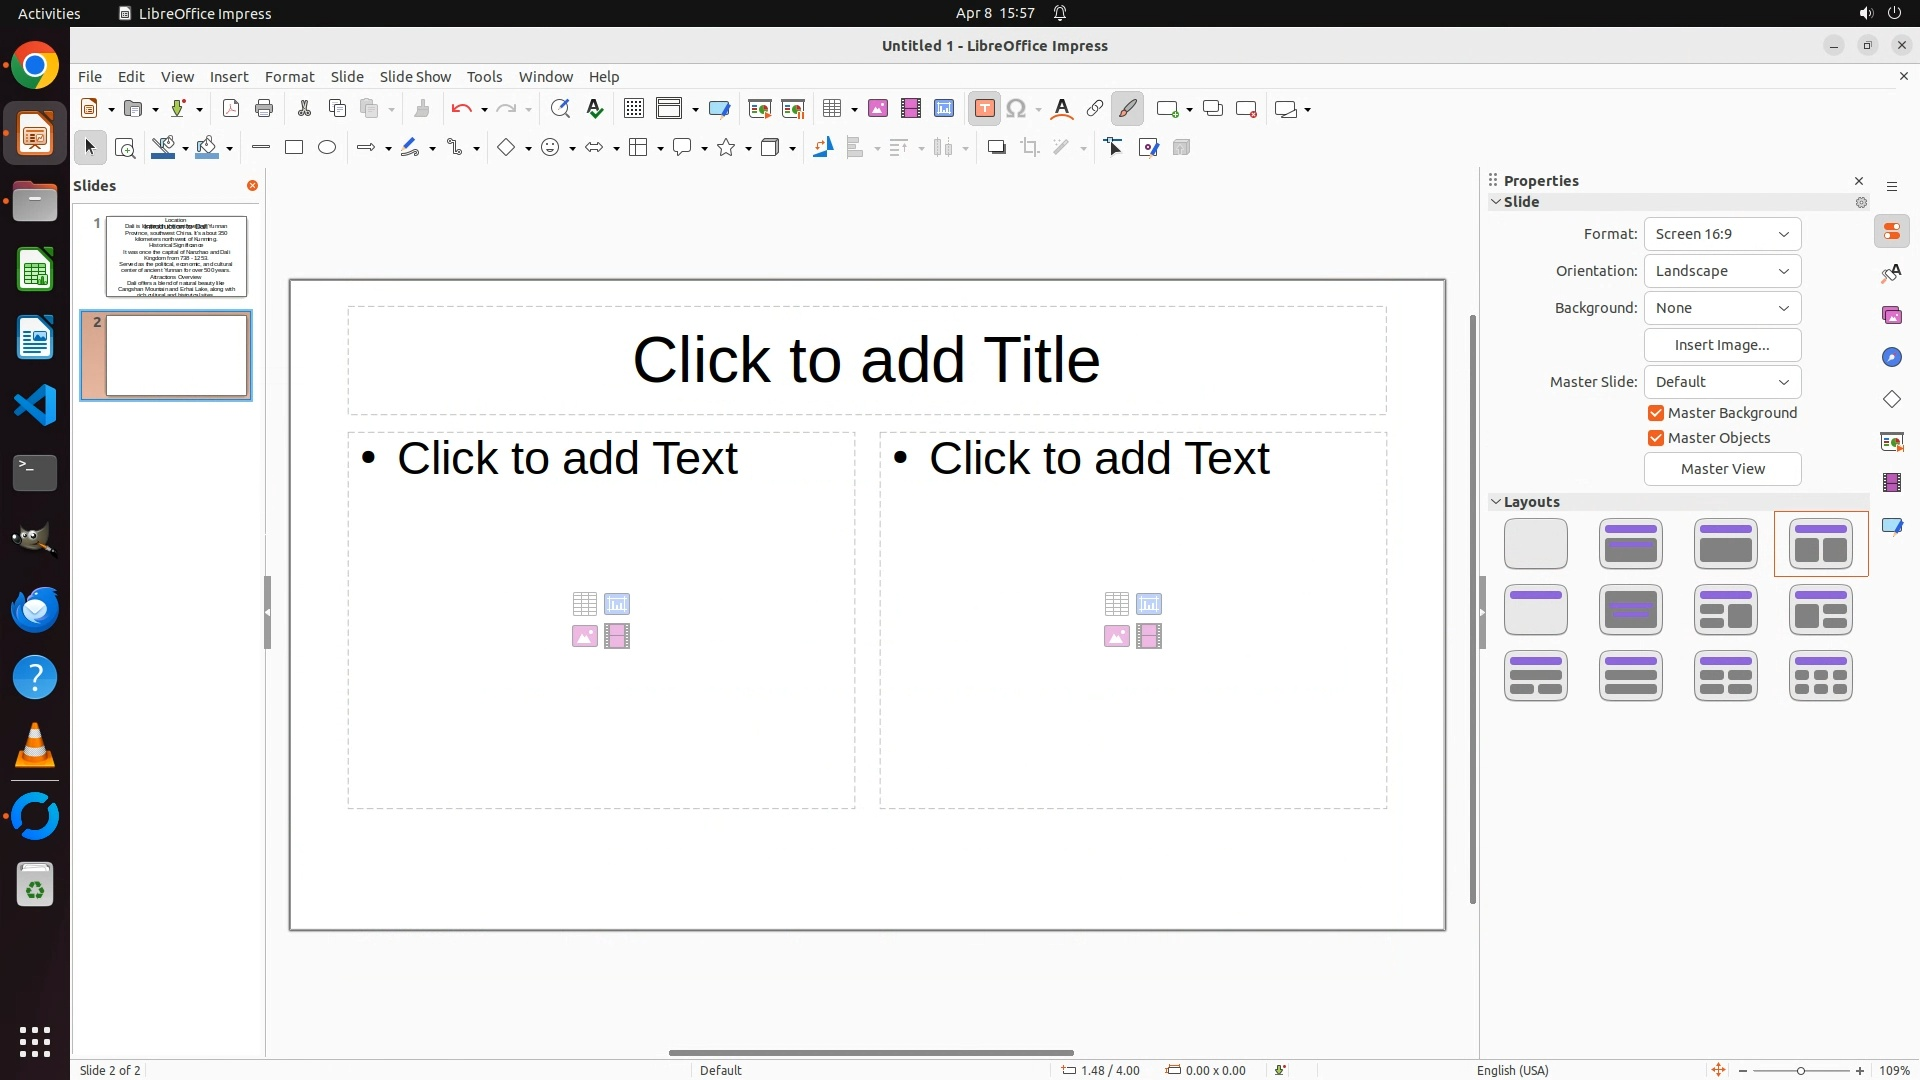This screenshot has height=1080, width=1920.
Task: Open the Gallery sidebar deck
Action: click(x=1891, y=316)
